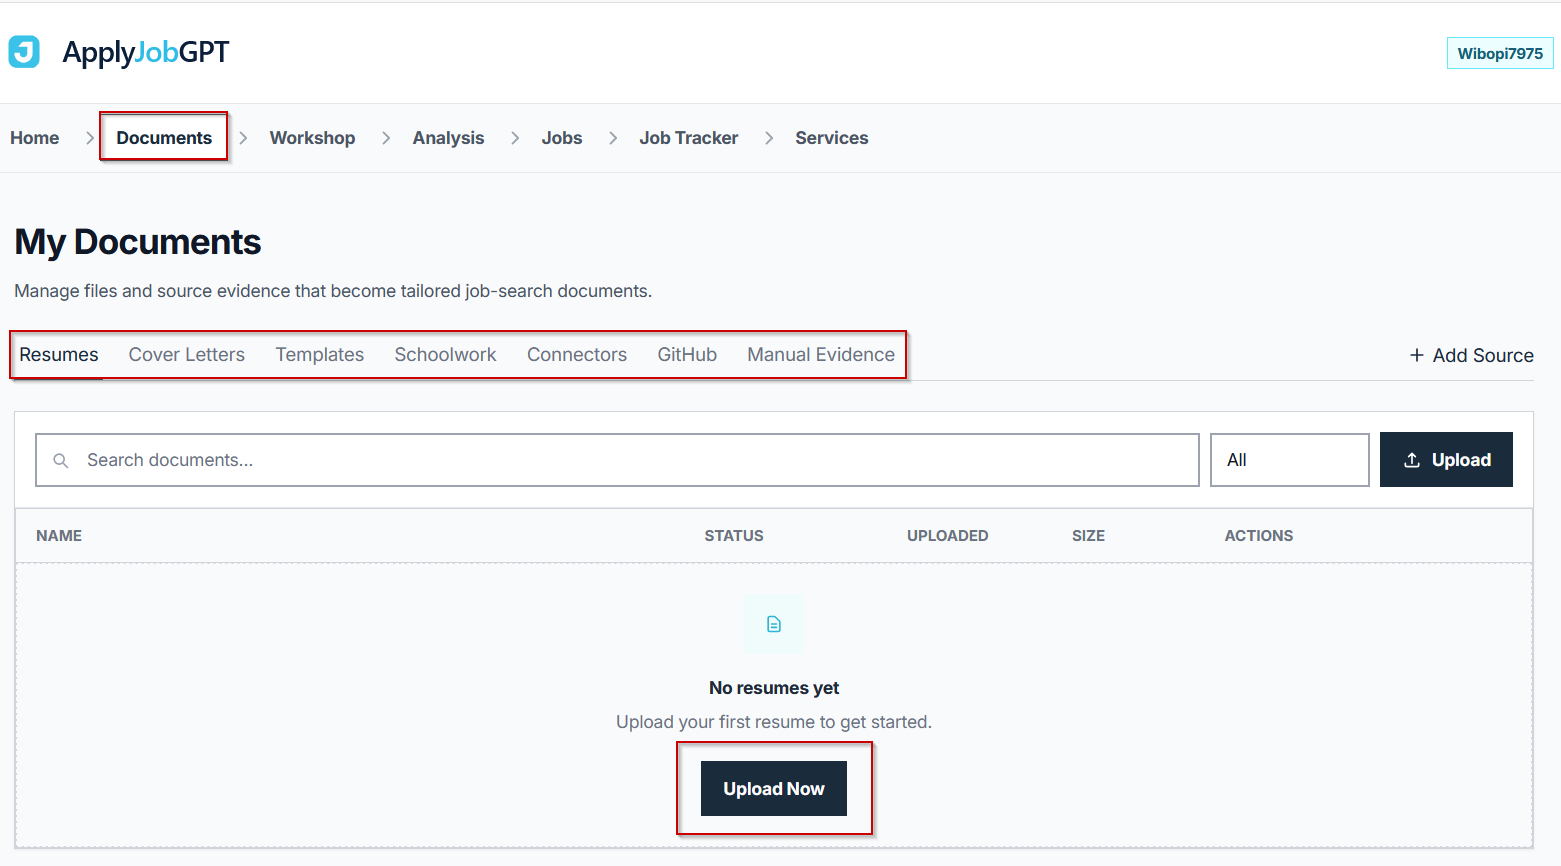Click the My Documents heading
Image resolution: width=1561 pixels, height=866 pixels.
coord(138,242)
